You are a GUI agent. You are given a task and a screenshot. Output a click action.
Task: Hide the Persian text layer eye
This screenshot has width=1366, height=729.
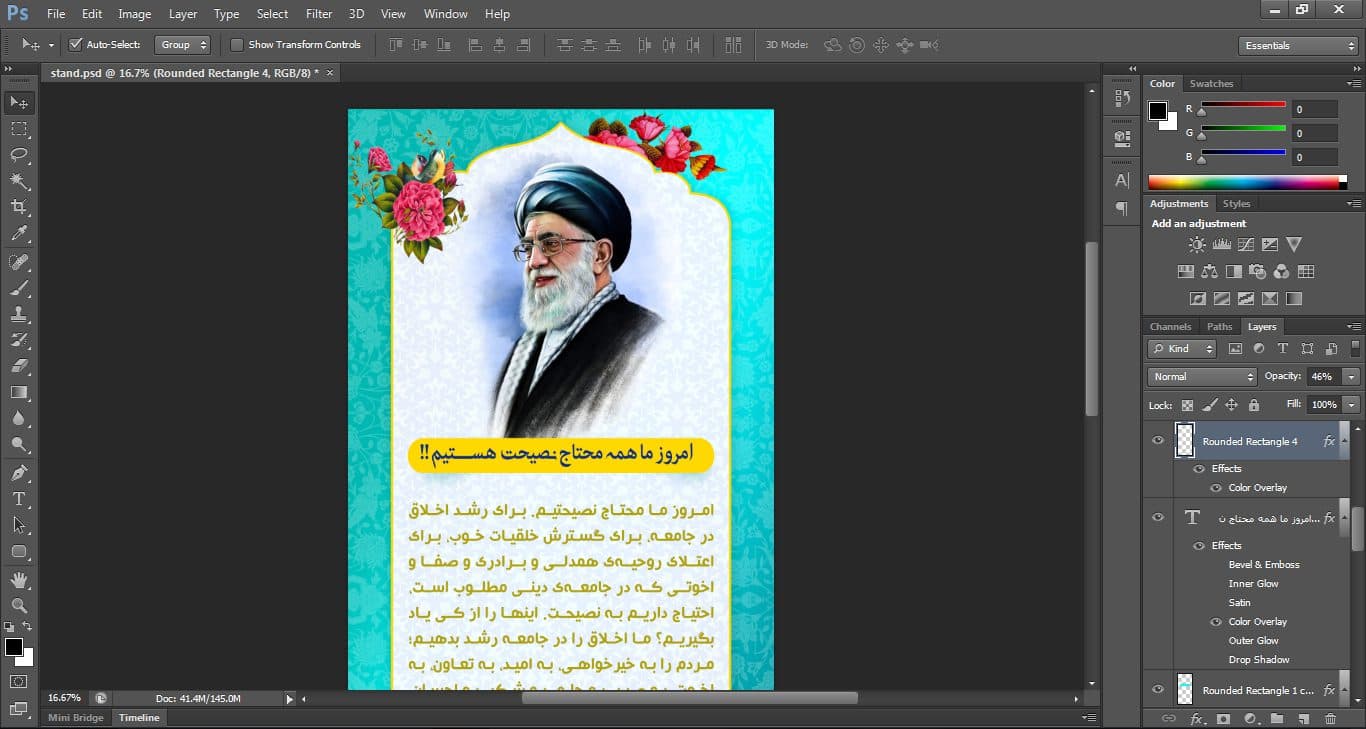coord(1158,517)
